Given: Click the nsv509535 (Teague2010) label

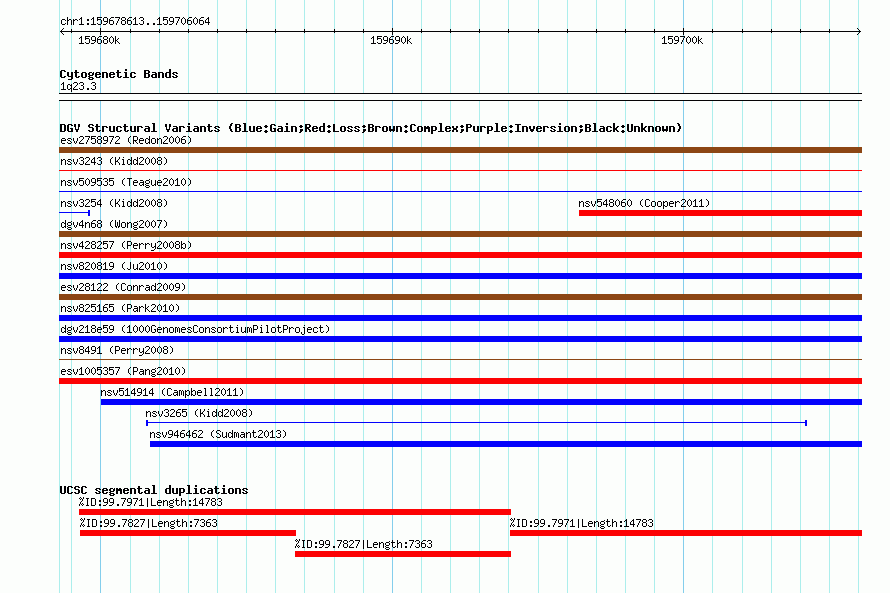Looking at the screenshot, I should coord(126,182).
